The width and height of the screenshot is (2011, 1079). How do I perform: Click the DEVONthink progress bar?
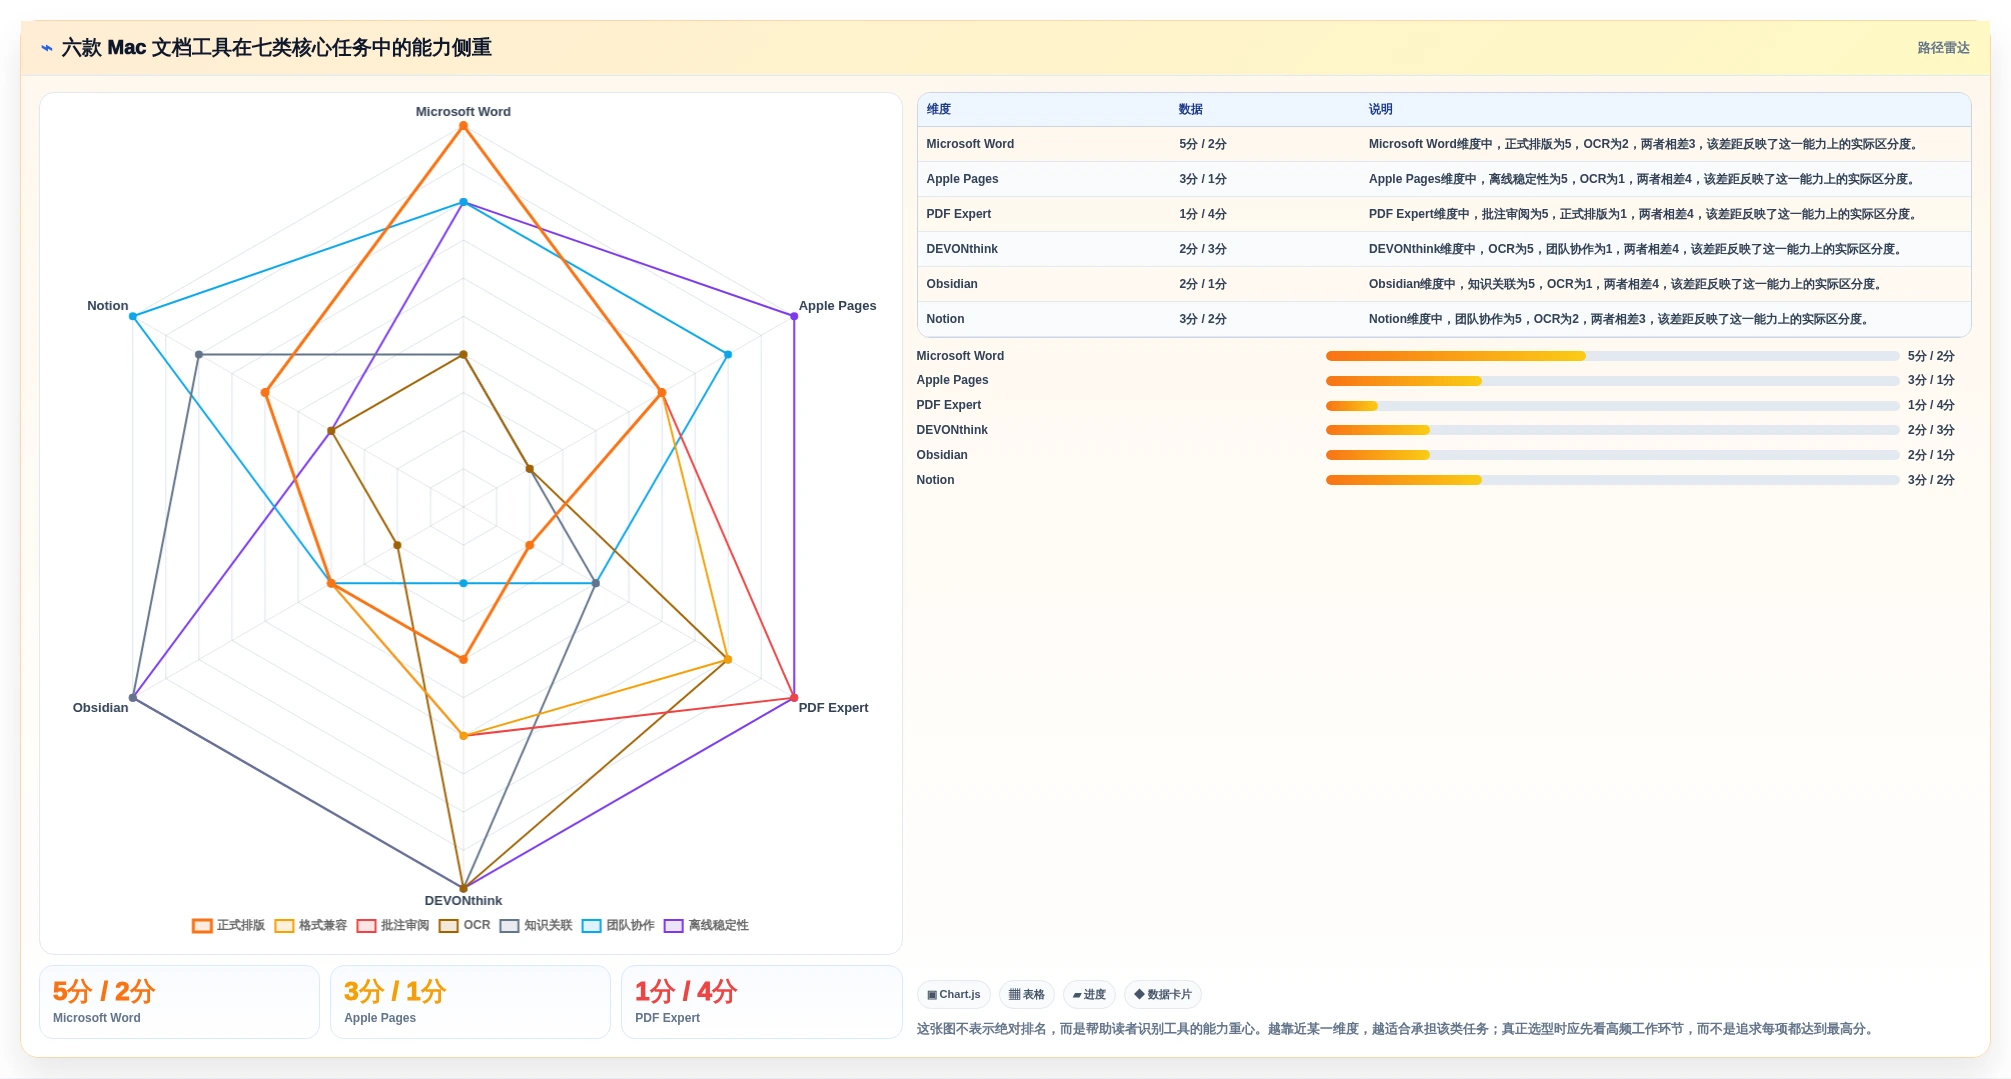click(1612, 430)
